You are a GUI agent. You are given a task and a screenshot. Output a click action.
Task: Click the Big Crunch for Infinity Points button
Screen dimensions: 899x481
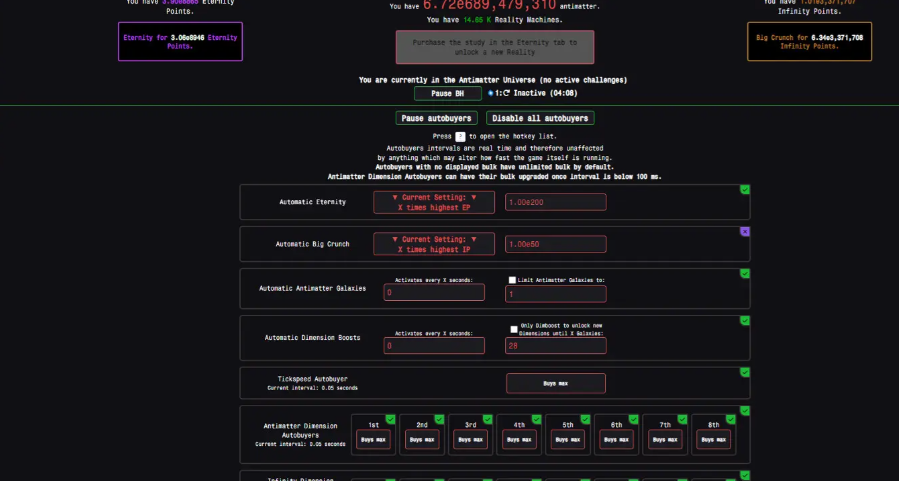pyautogui.click(x=809, y=41)
